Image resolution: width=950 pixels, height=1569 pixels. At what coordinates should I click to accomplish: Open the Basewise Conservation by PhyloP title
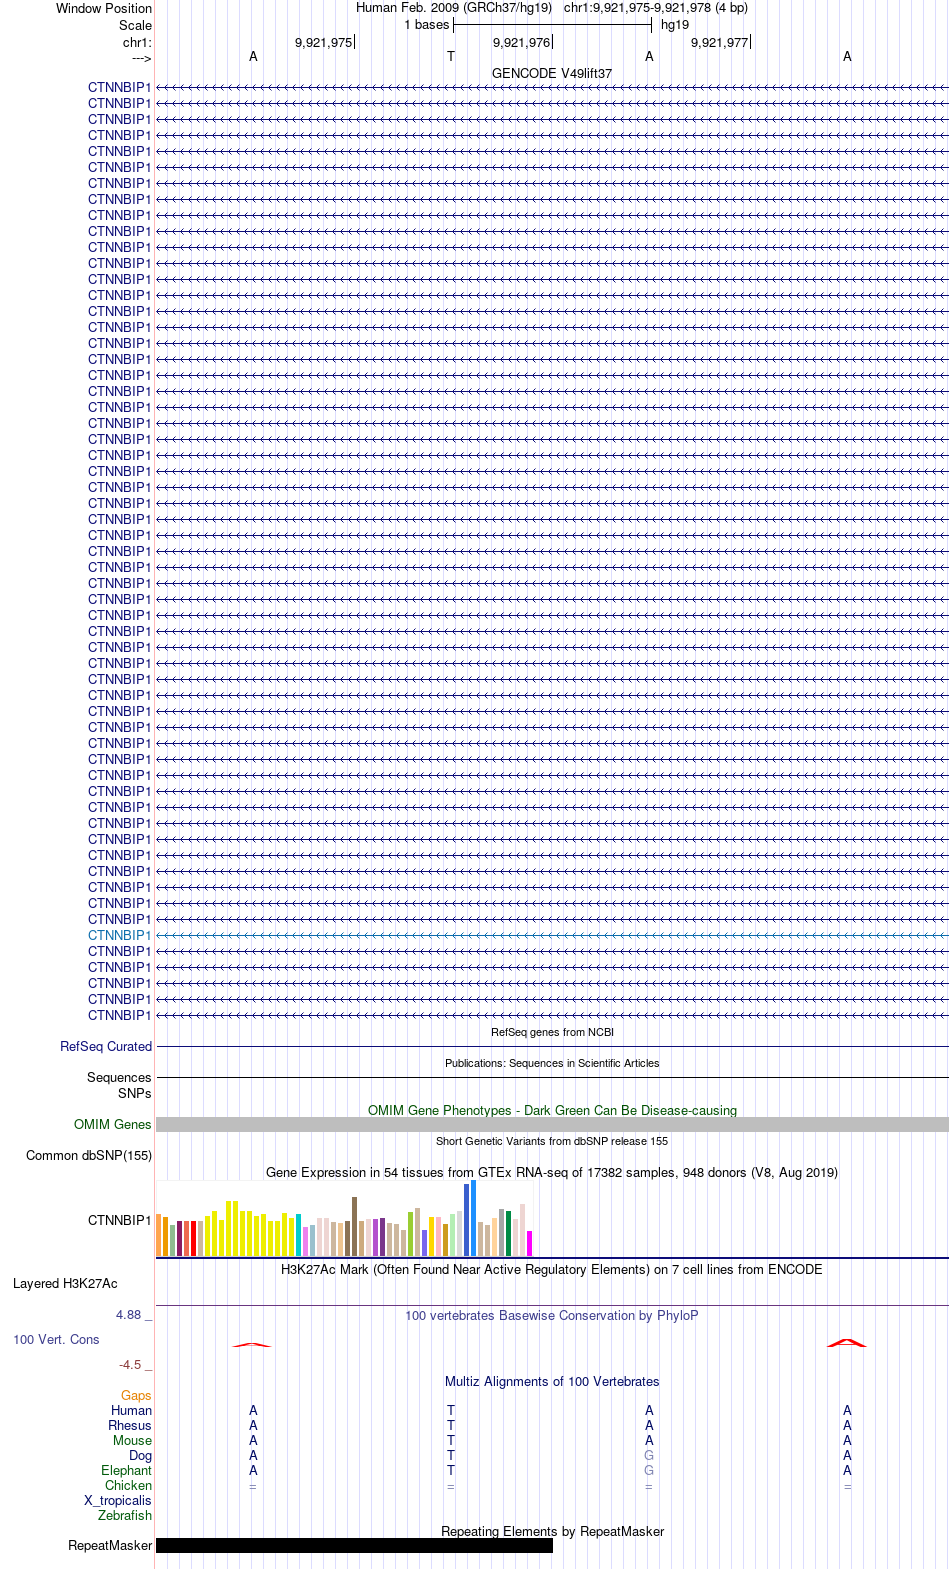pos(552,1315)
